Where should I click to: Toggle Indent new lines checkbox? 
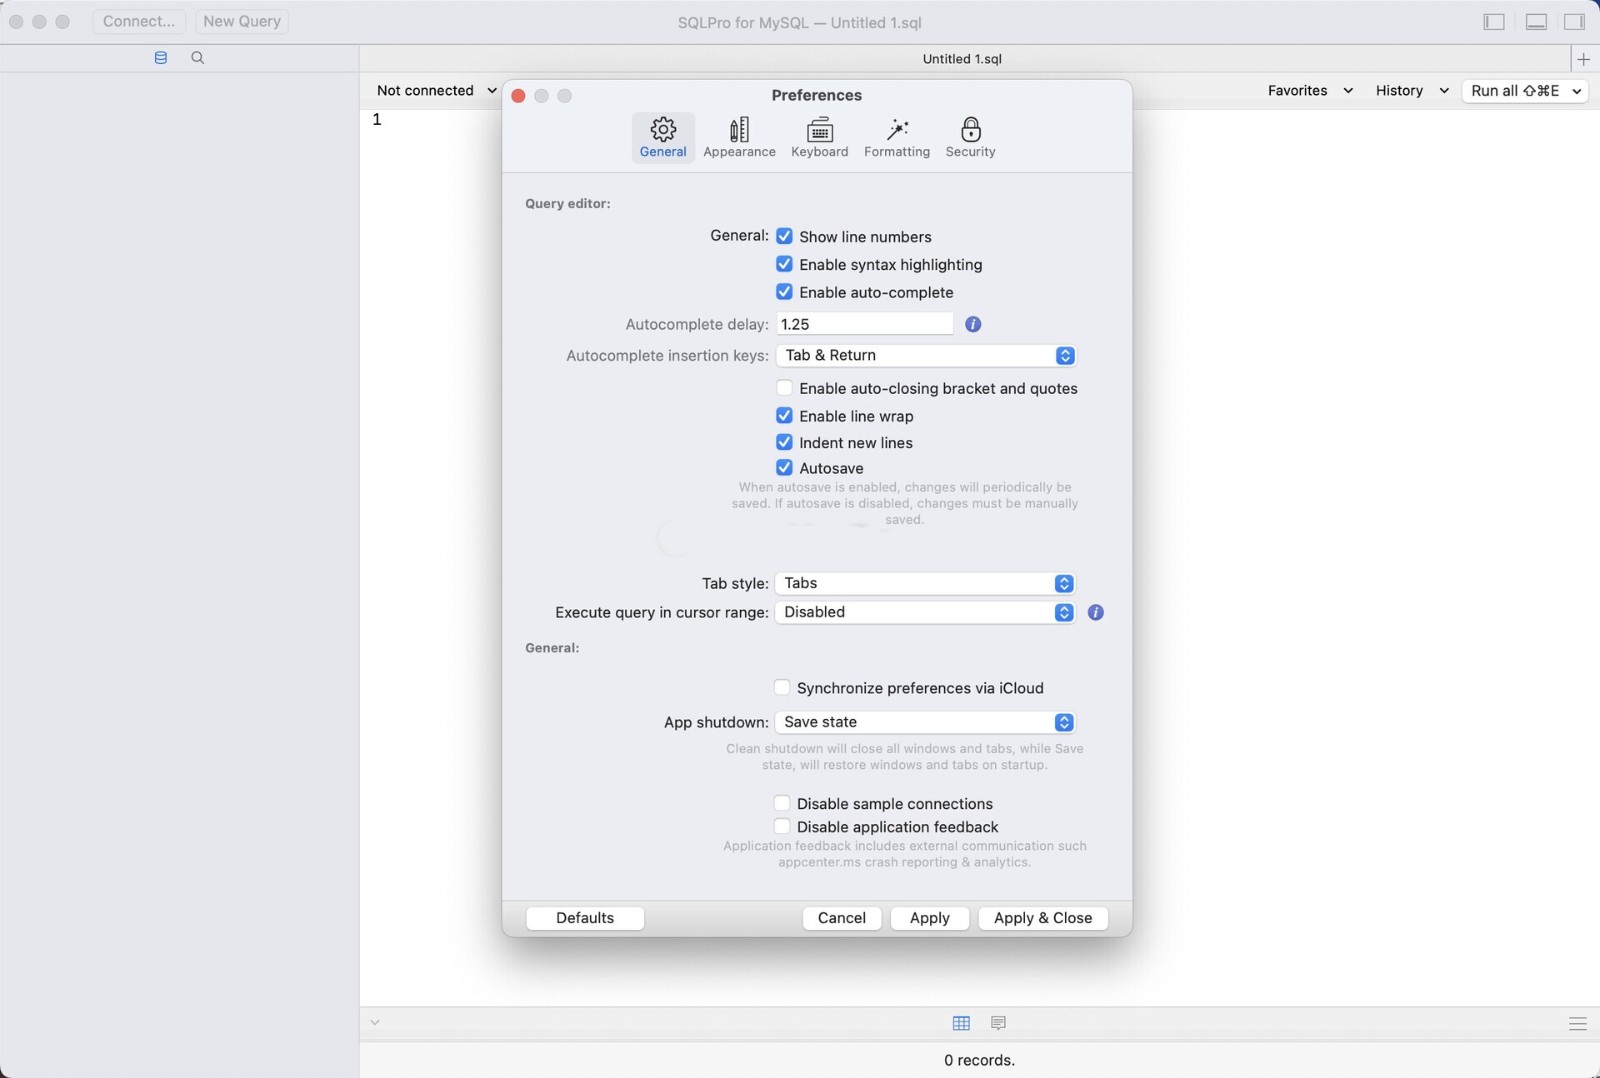(784, 442)
